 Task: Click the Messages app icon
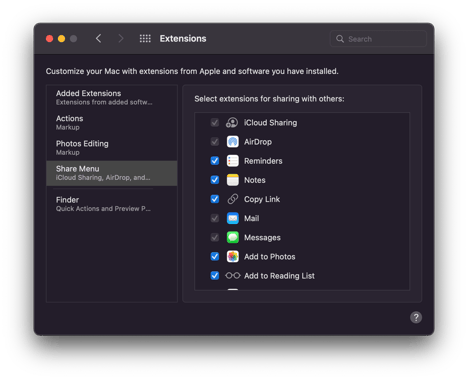233,237
